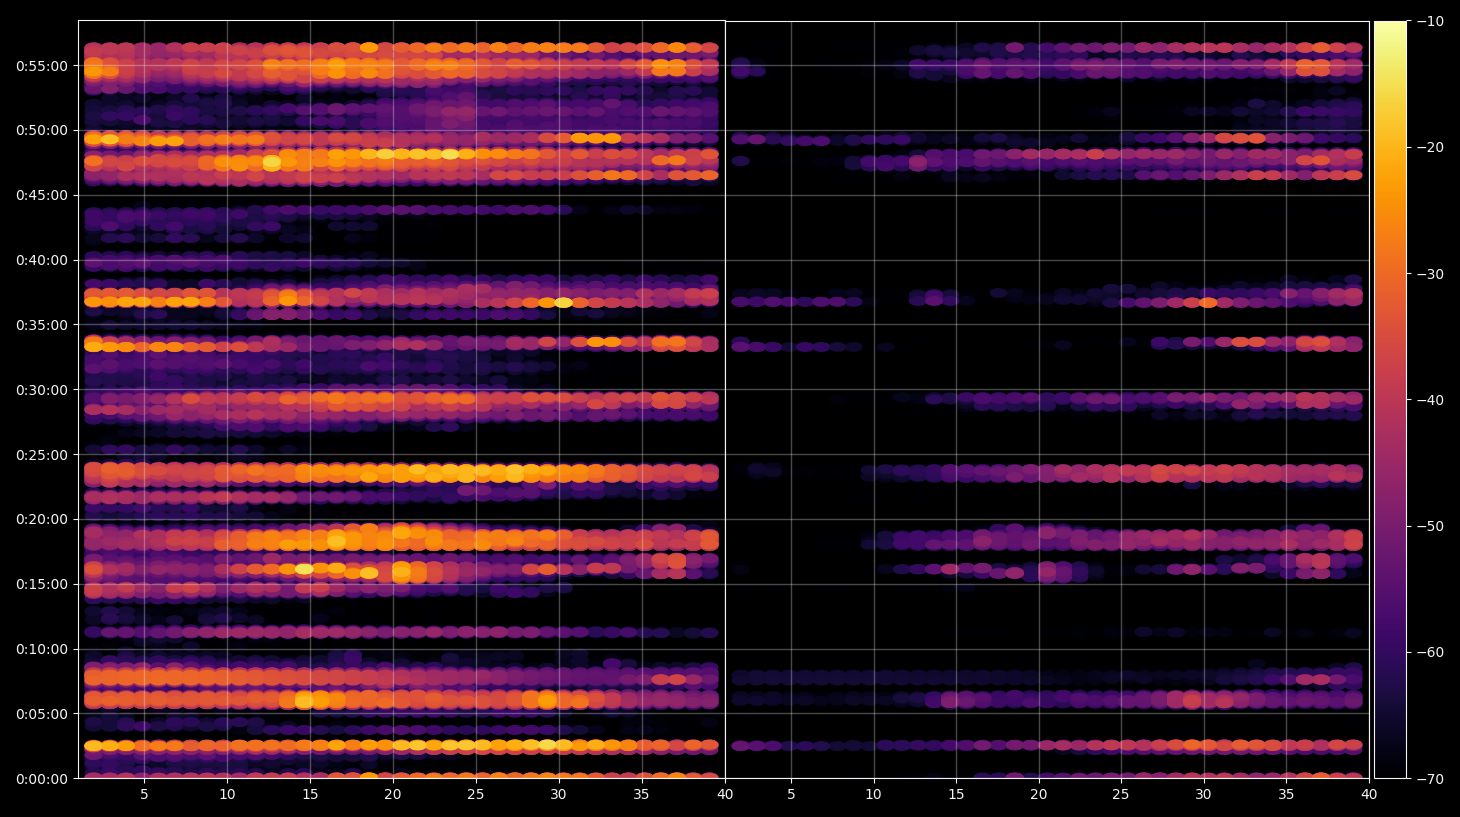Click x-axis label 25 of left heatmap
Image resolution: width=1460 pixels, height=817 pixels.
tap(475, 795)
